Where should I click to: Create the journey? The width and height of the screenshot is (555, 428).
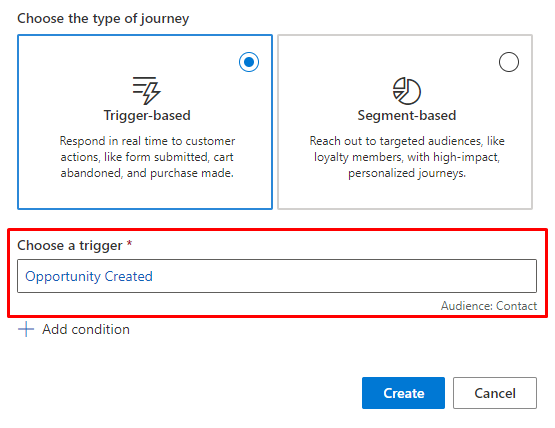pyautogui.click(x=403, y=393)
